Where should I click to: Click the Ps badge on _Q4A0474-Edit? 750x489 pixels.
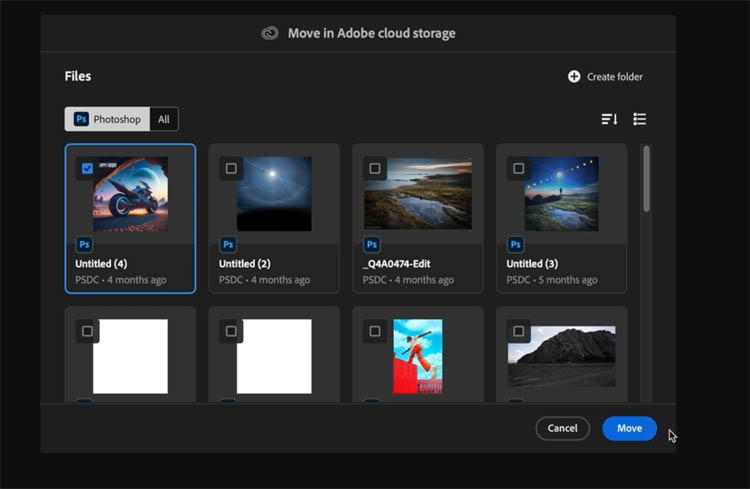(372, 244)
